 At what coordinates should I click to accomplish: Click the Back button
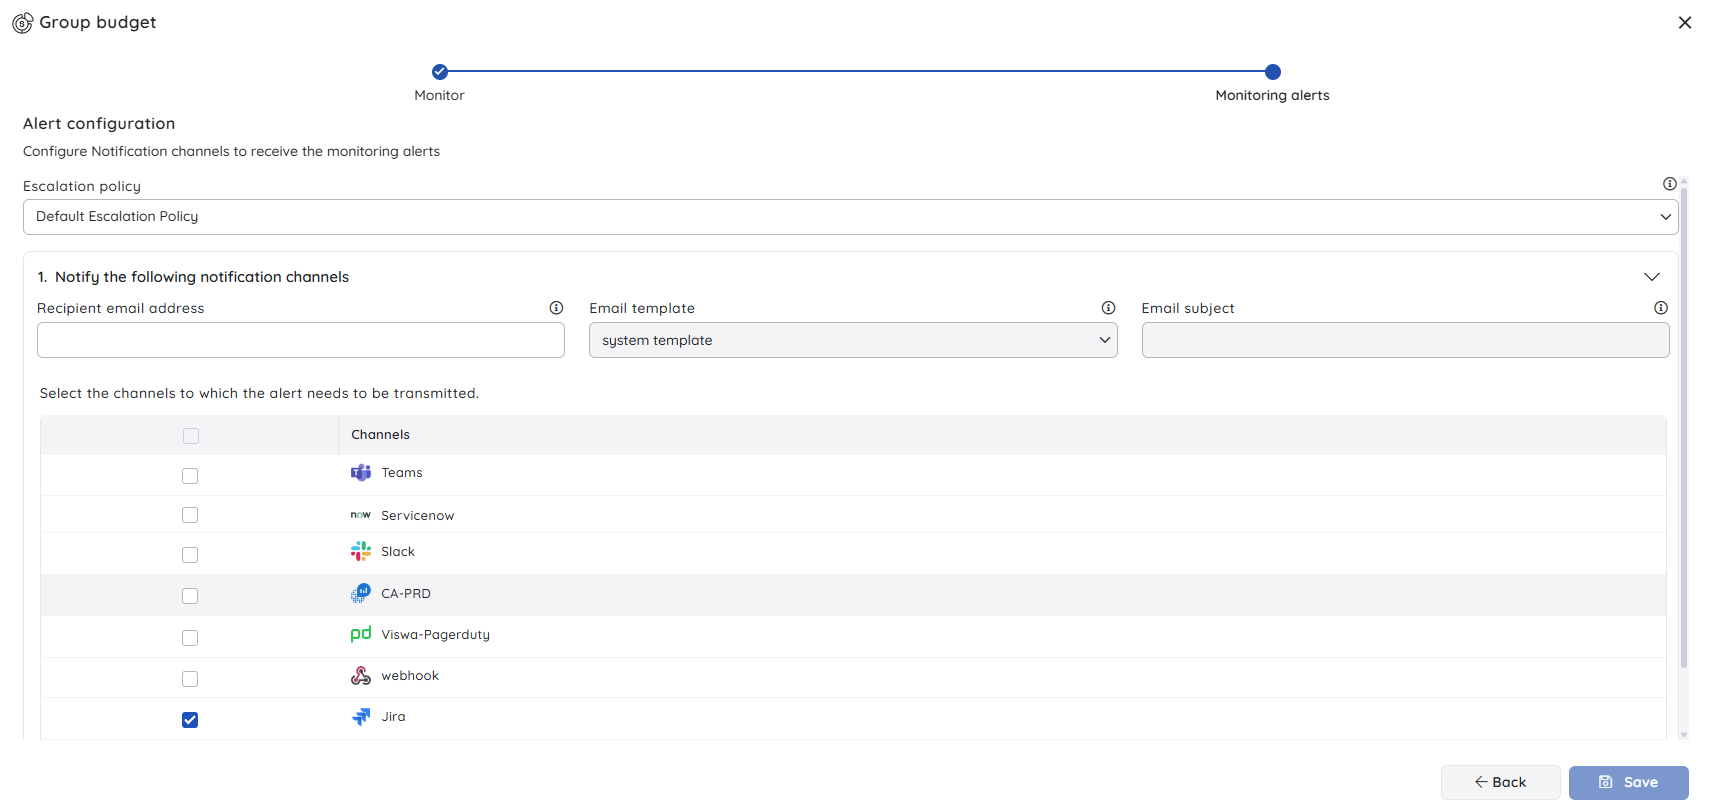tap(1500, 782)
